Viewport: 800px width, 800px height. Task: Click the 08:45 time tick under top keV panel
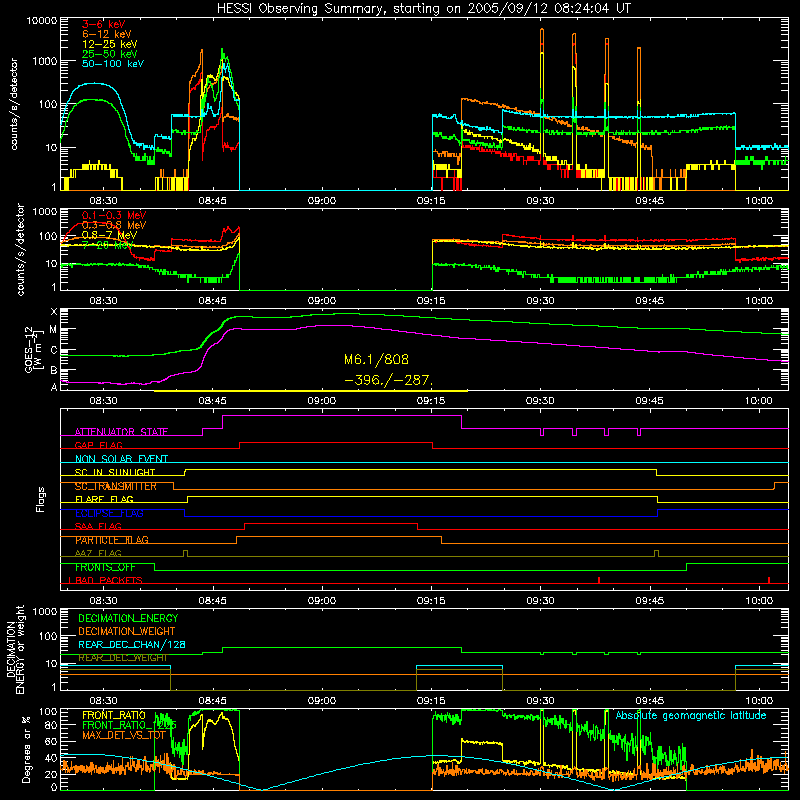(x=213, y=201)
